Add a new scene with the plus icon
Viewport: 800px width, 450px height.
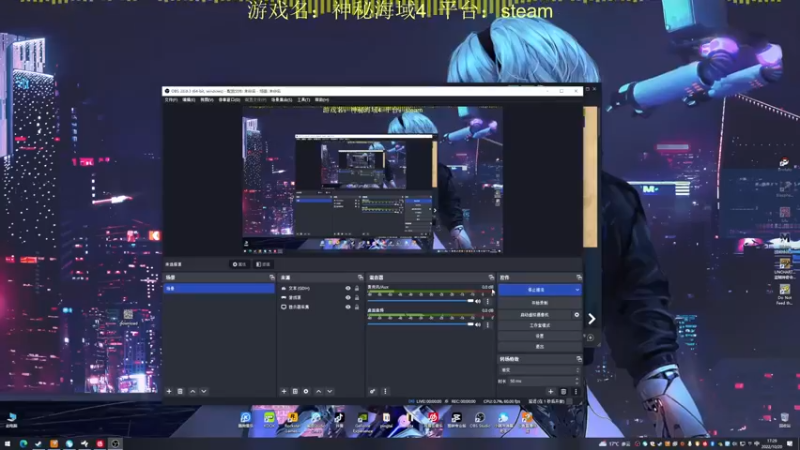point(169,391)
